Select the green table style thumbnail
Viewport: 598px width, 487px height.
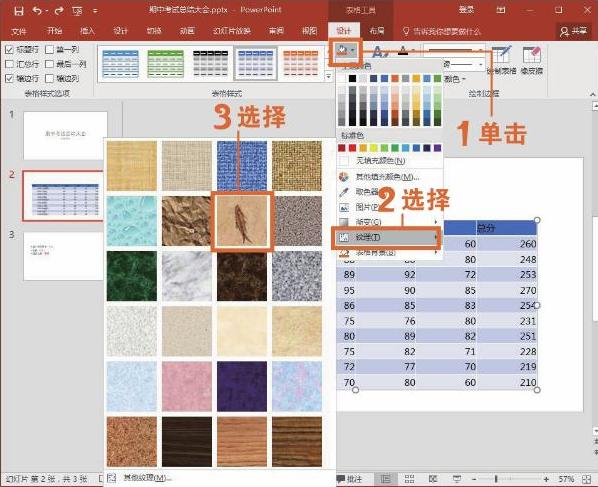coord(166,64)
